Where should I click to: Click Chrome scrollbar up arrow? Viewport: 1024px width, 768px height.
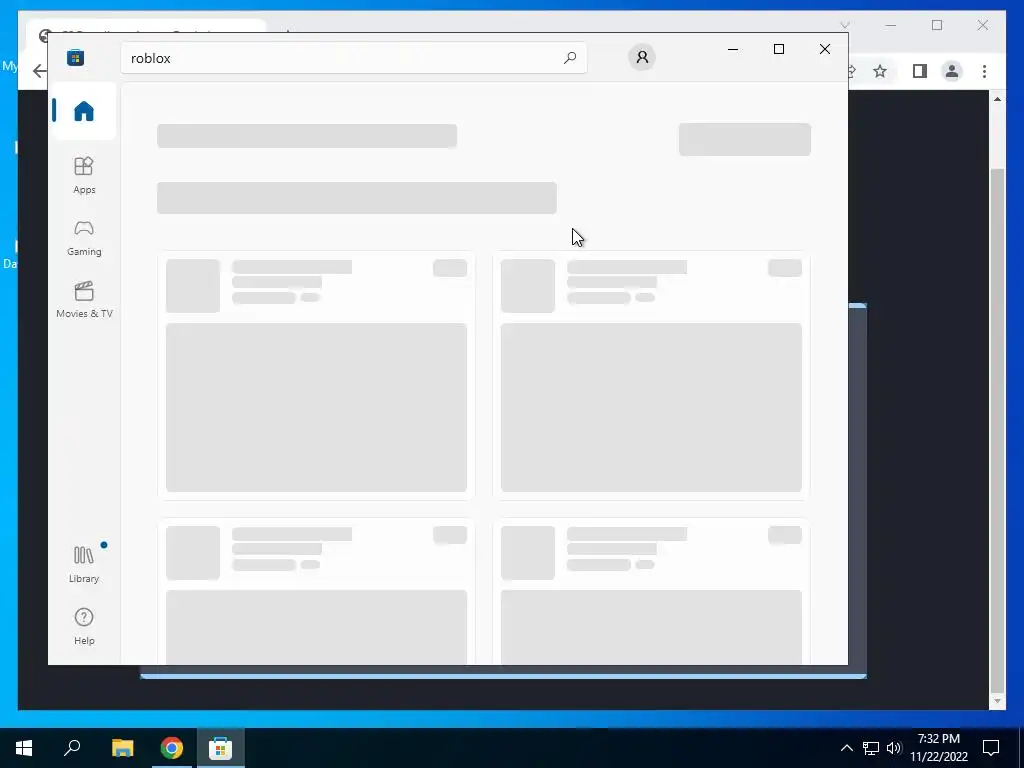[x=997, y=99]
